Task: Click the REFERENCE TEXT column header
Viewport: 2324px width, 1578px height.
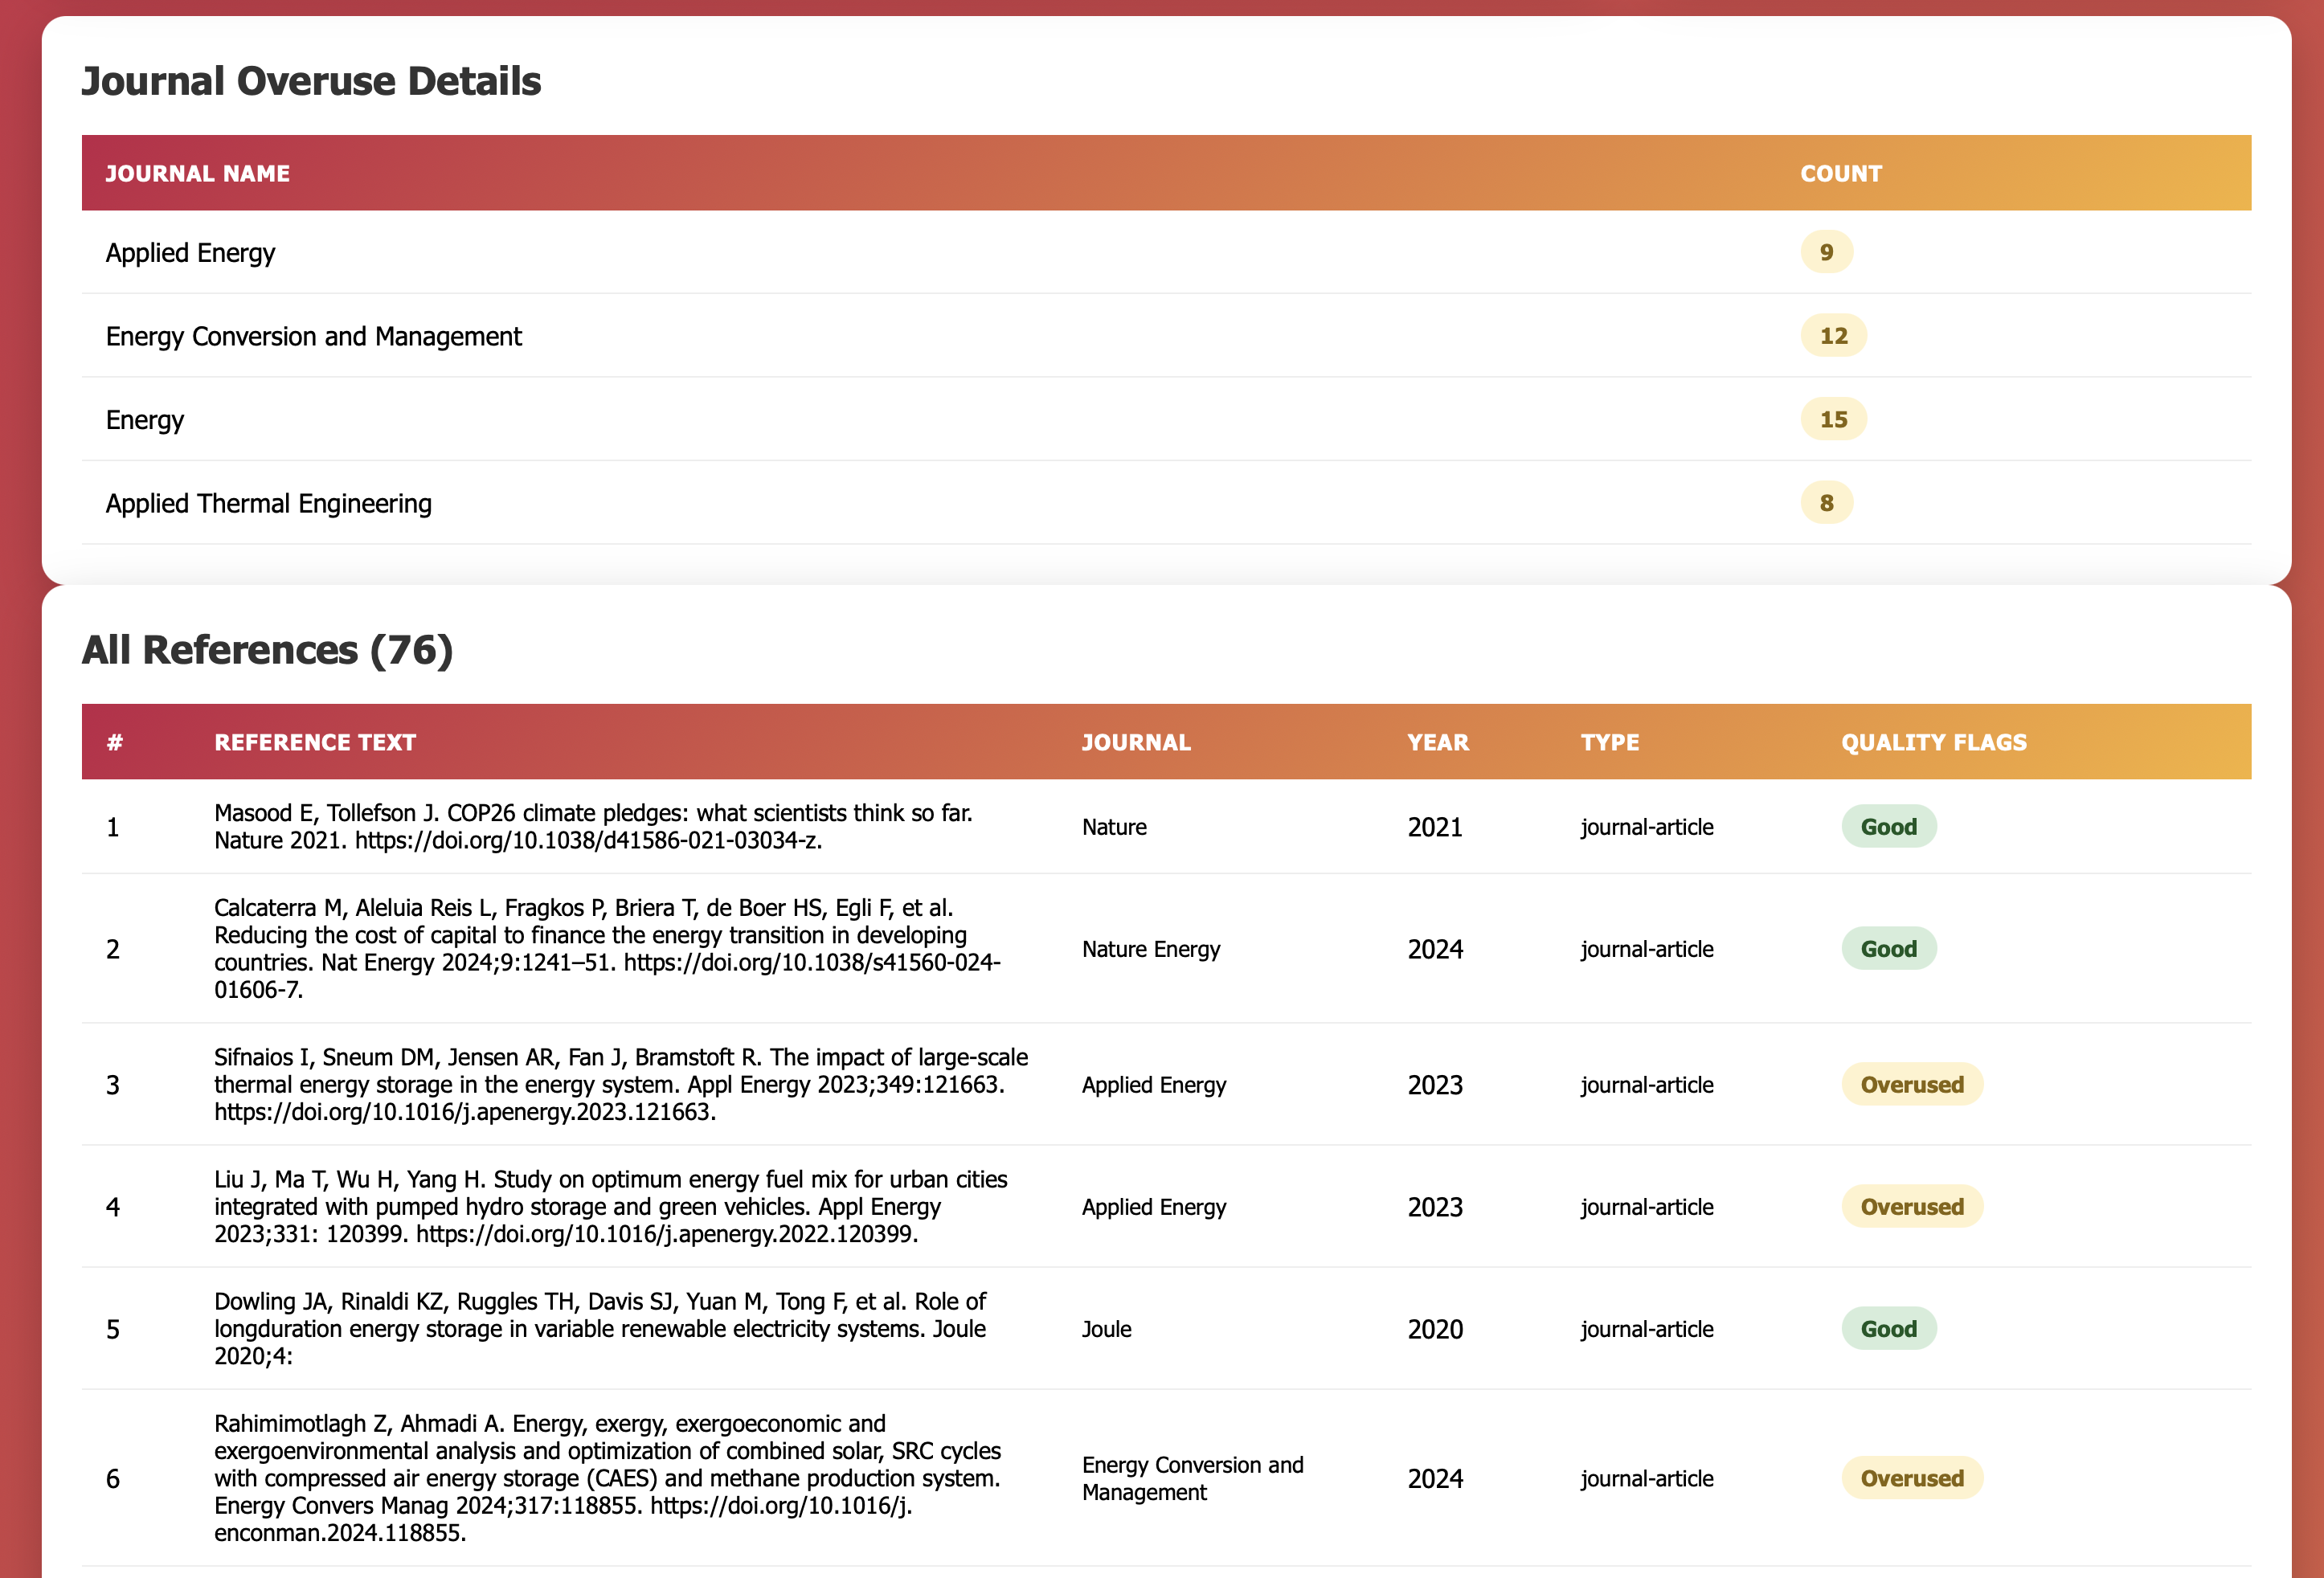Action: tap(315, 742)
